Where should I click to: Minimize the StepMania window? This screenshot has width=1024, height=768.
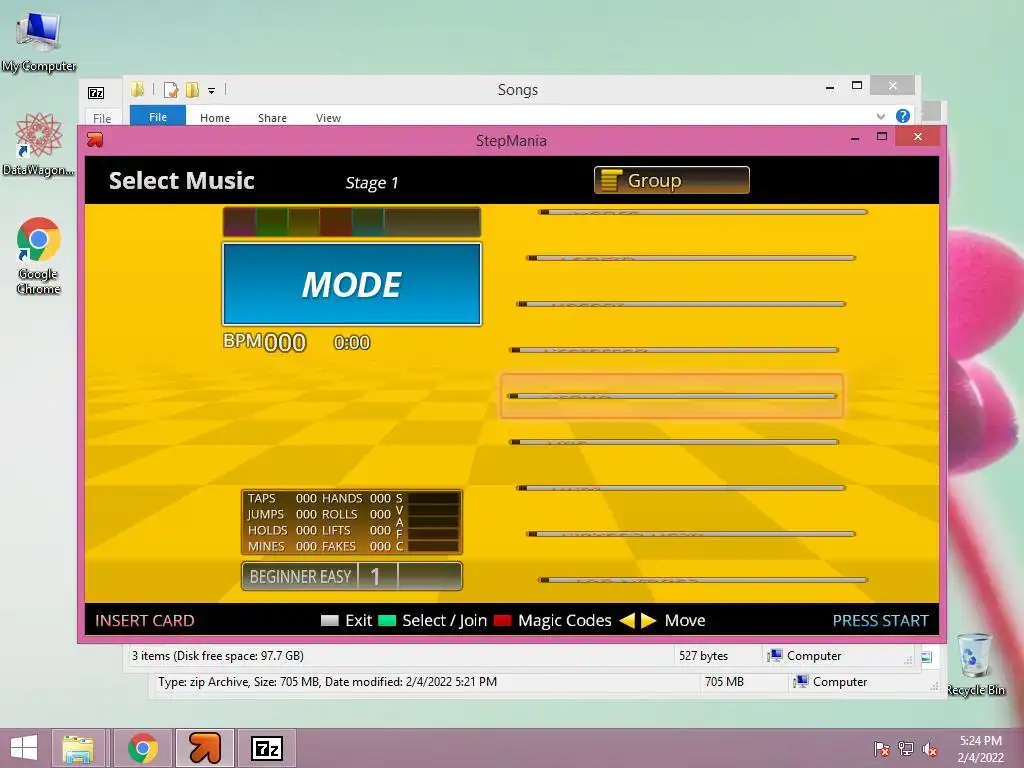(x=854, y=138)
